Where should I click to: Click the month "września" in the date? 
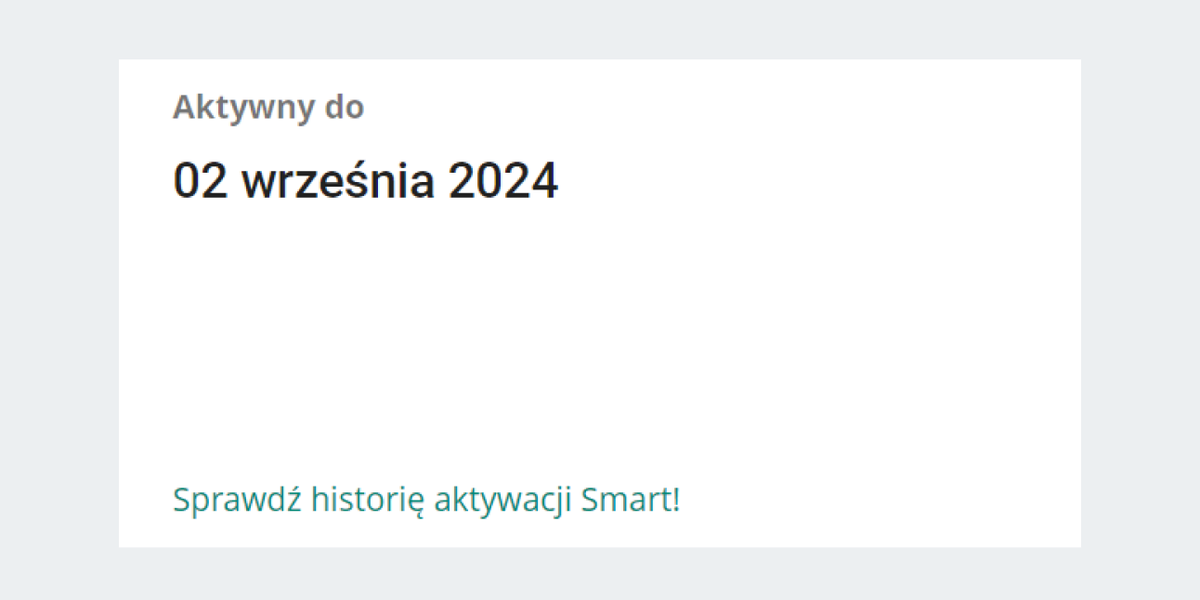point(339,182)
